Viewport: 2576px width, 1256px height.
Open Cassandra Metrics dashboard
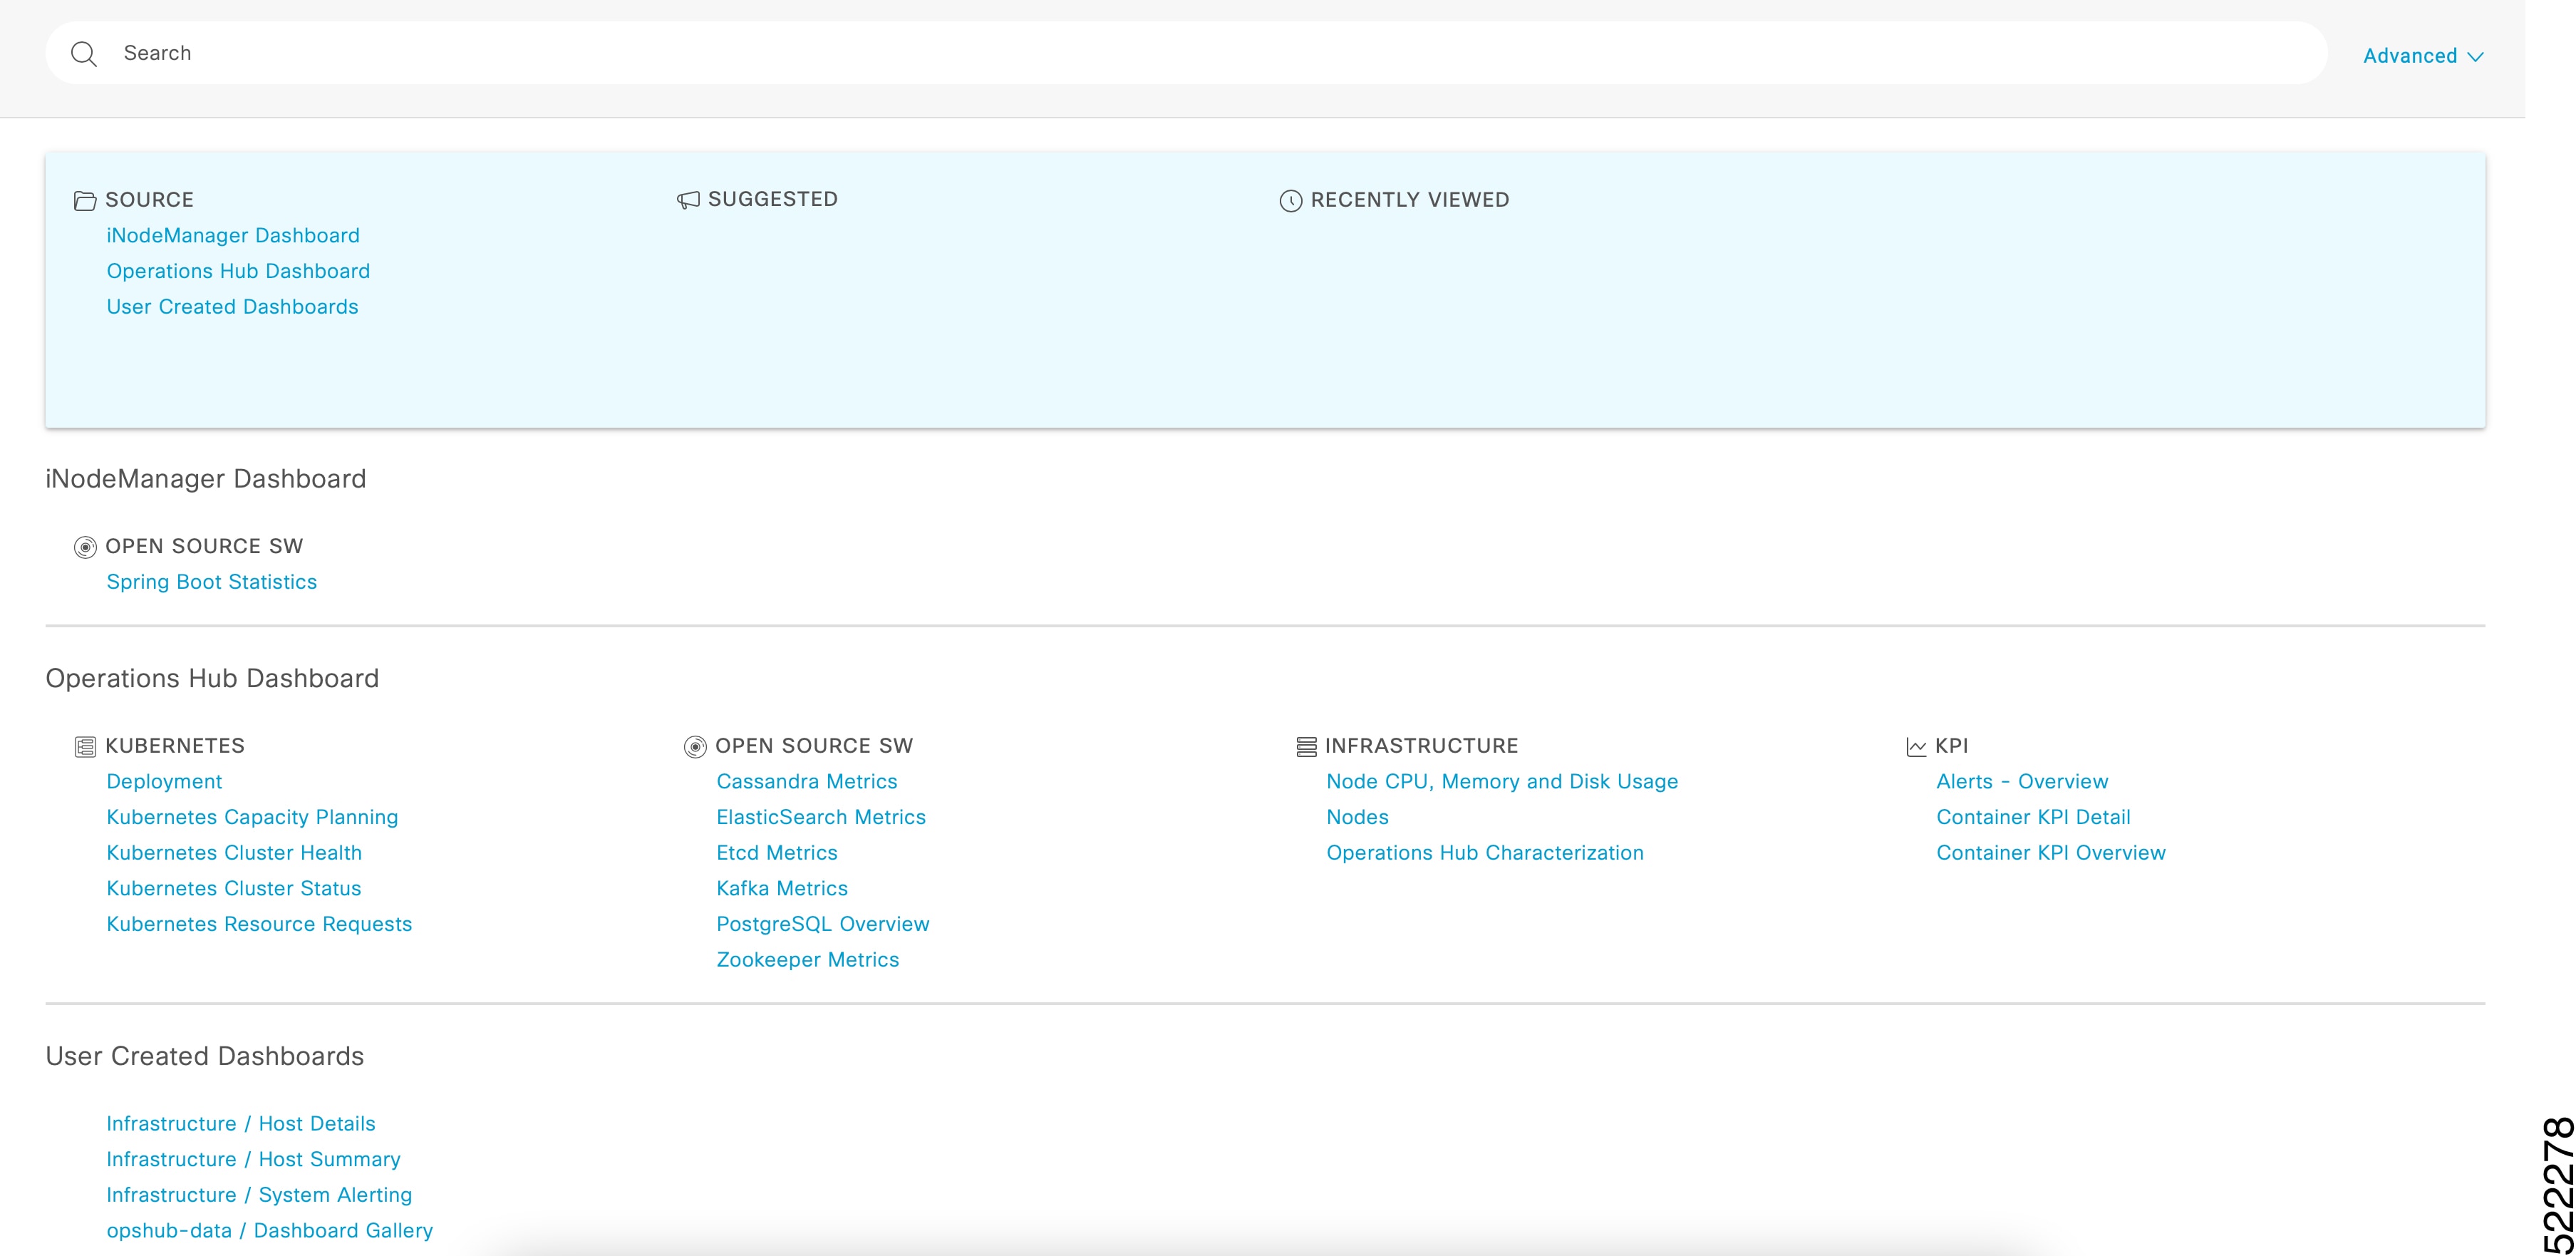[806, 782]
